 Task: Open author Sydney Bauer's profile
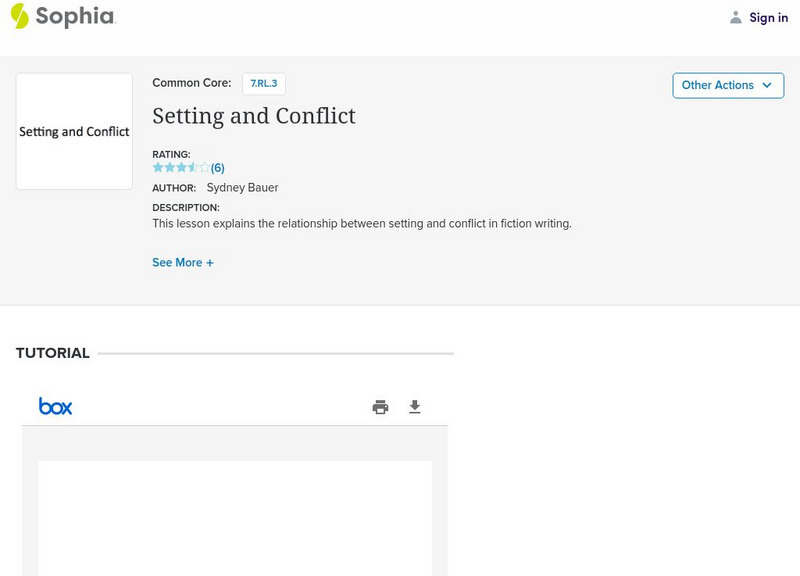coord(242,188)
